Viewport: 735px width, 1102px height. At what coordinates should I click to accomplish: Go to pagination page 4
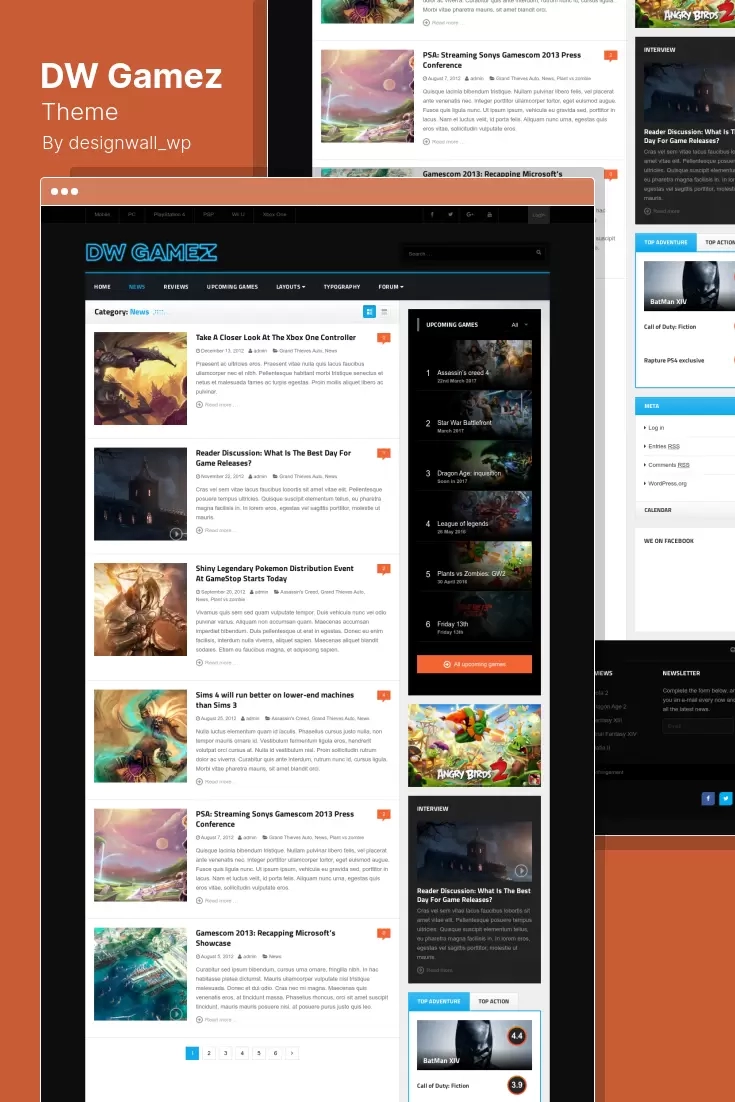pos(242,1053)
